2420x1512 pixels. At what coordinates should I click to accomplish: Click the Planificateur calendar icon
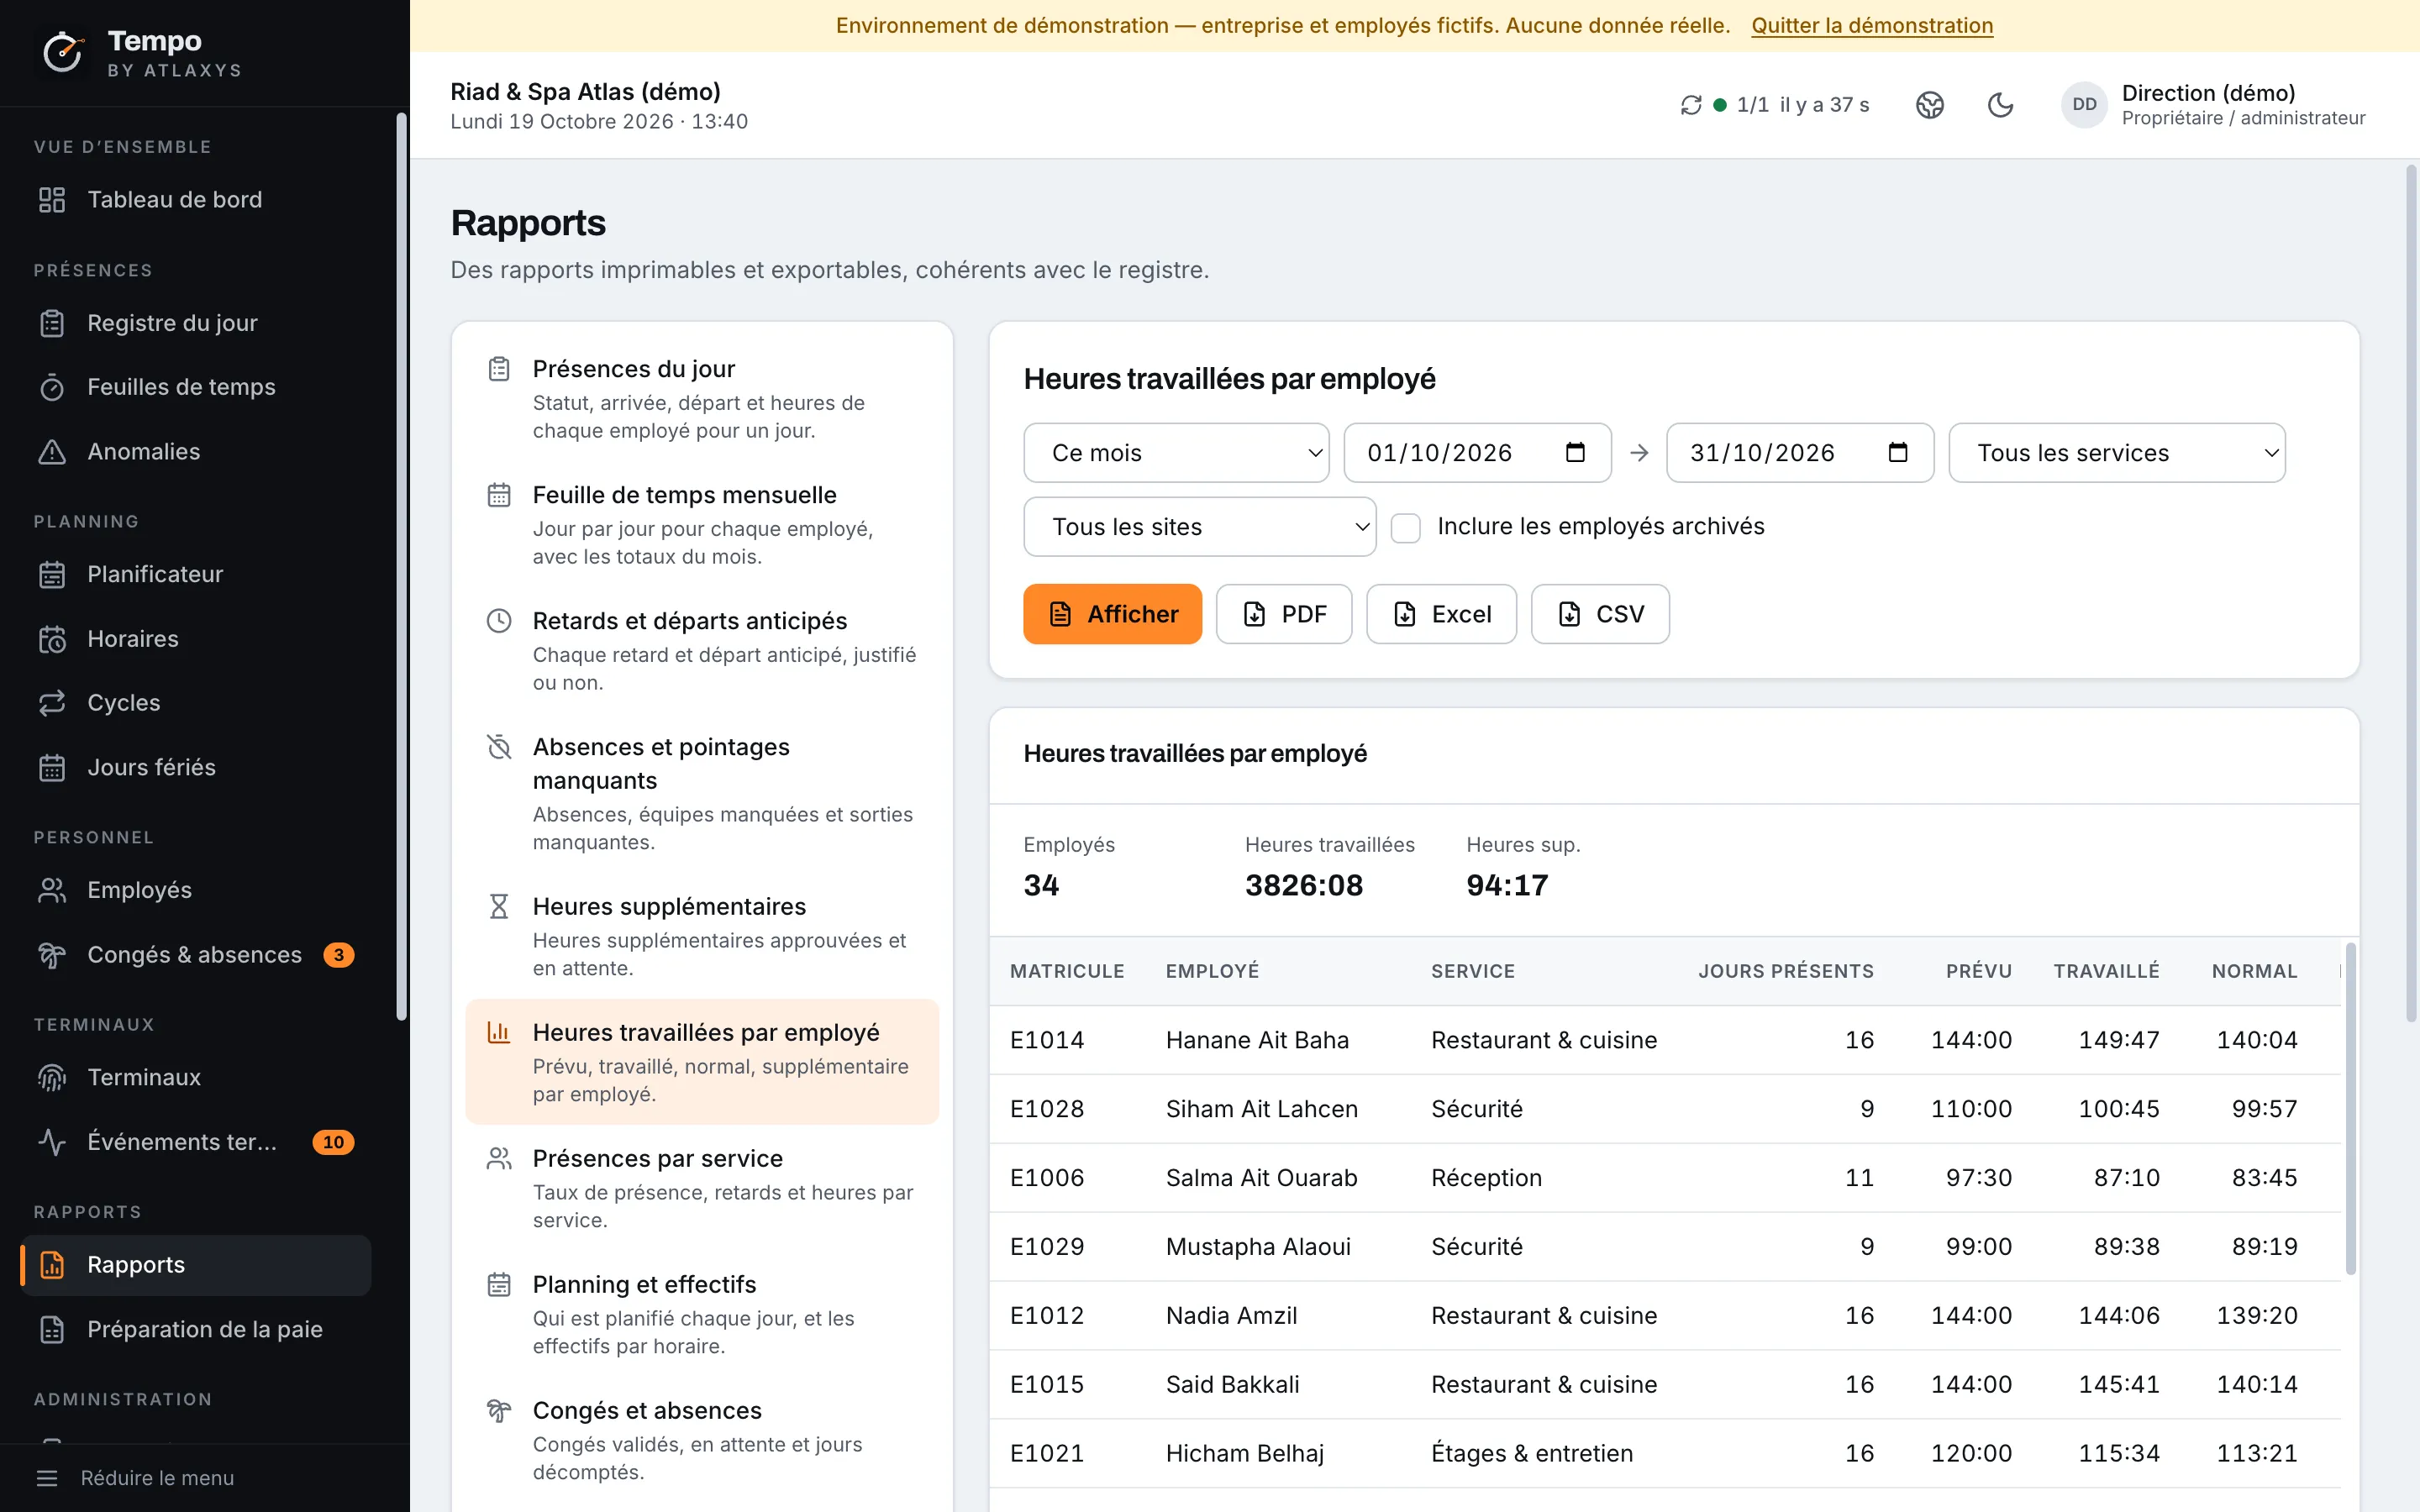[52, 575]
